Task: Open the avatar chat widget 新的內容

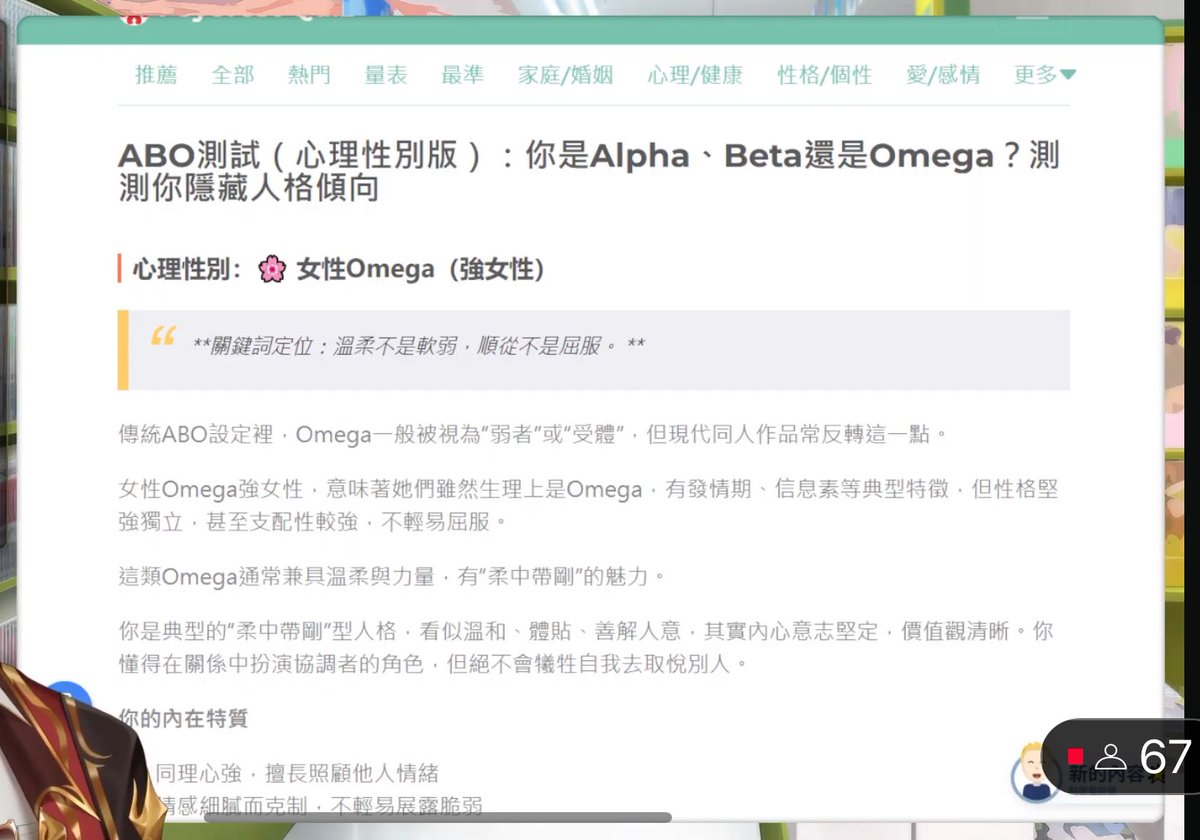Action: point(1035,776)
